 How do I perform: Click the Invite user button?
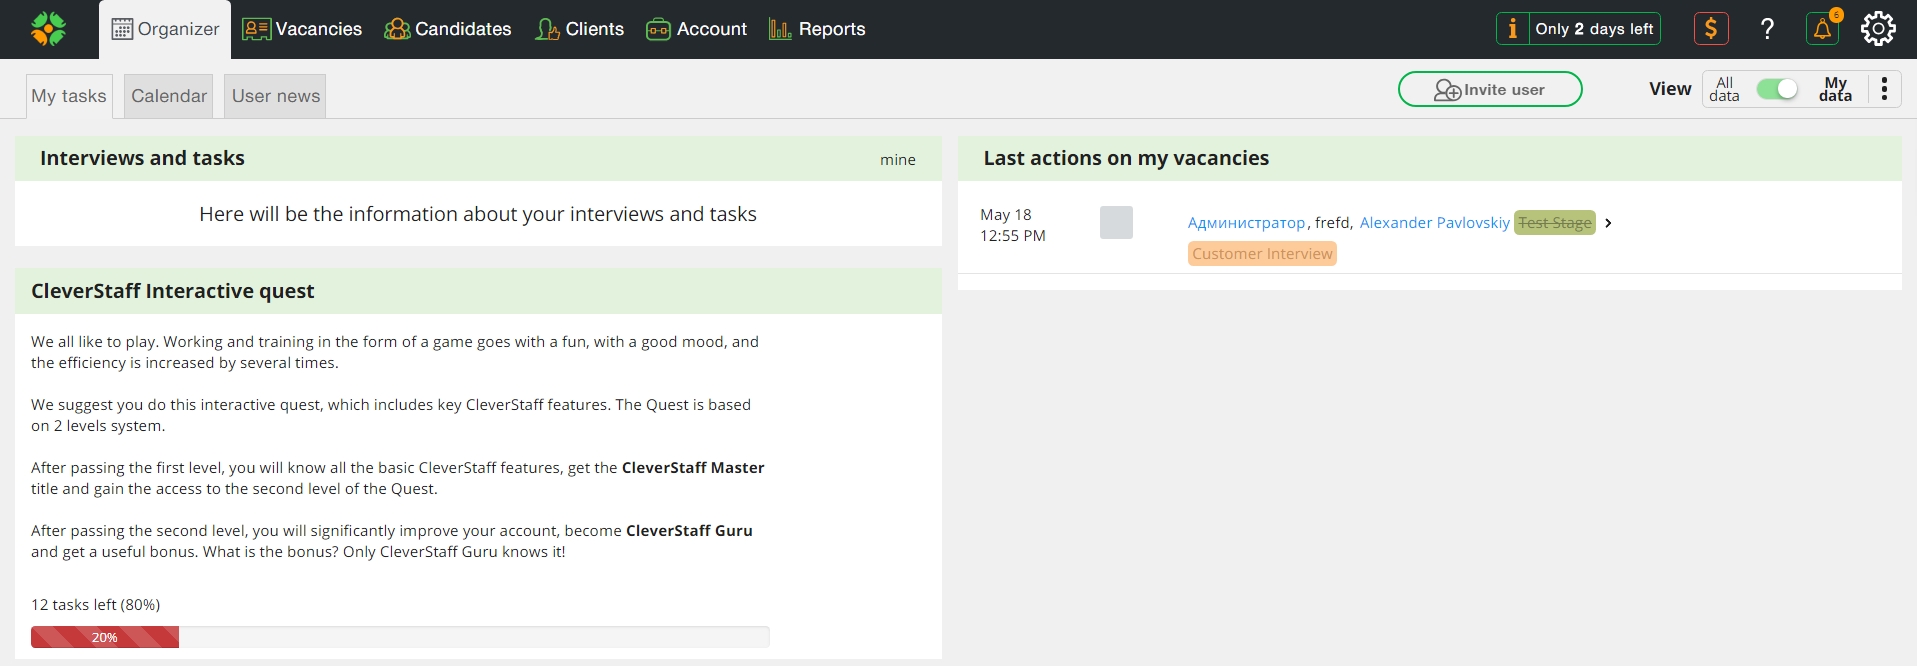pos(1489,89)
